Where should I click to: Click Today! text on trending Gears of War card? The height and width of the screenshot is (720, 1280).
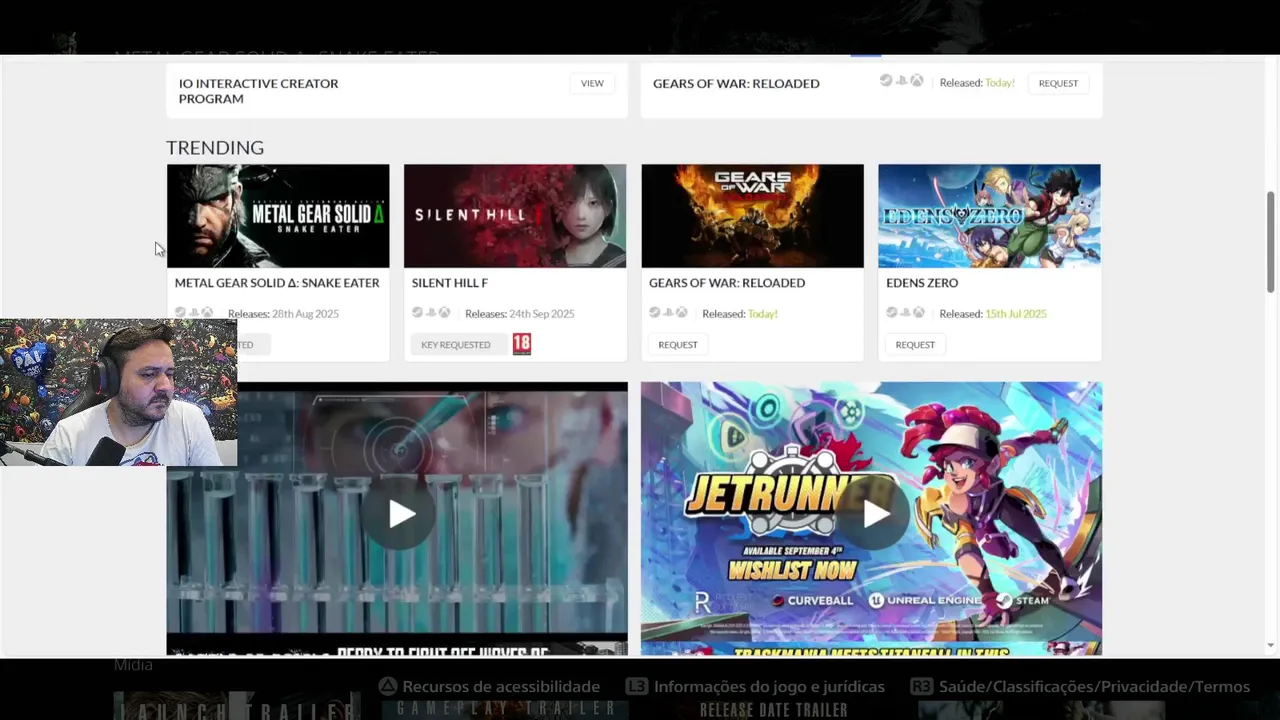(x=762, y=314)
